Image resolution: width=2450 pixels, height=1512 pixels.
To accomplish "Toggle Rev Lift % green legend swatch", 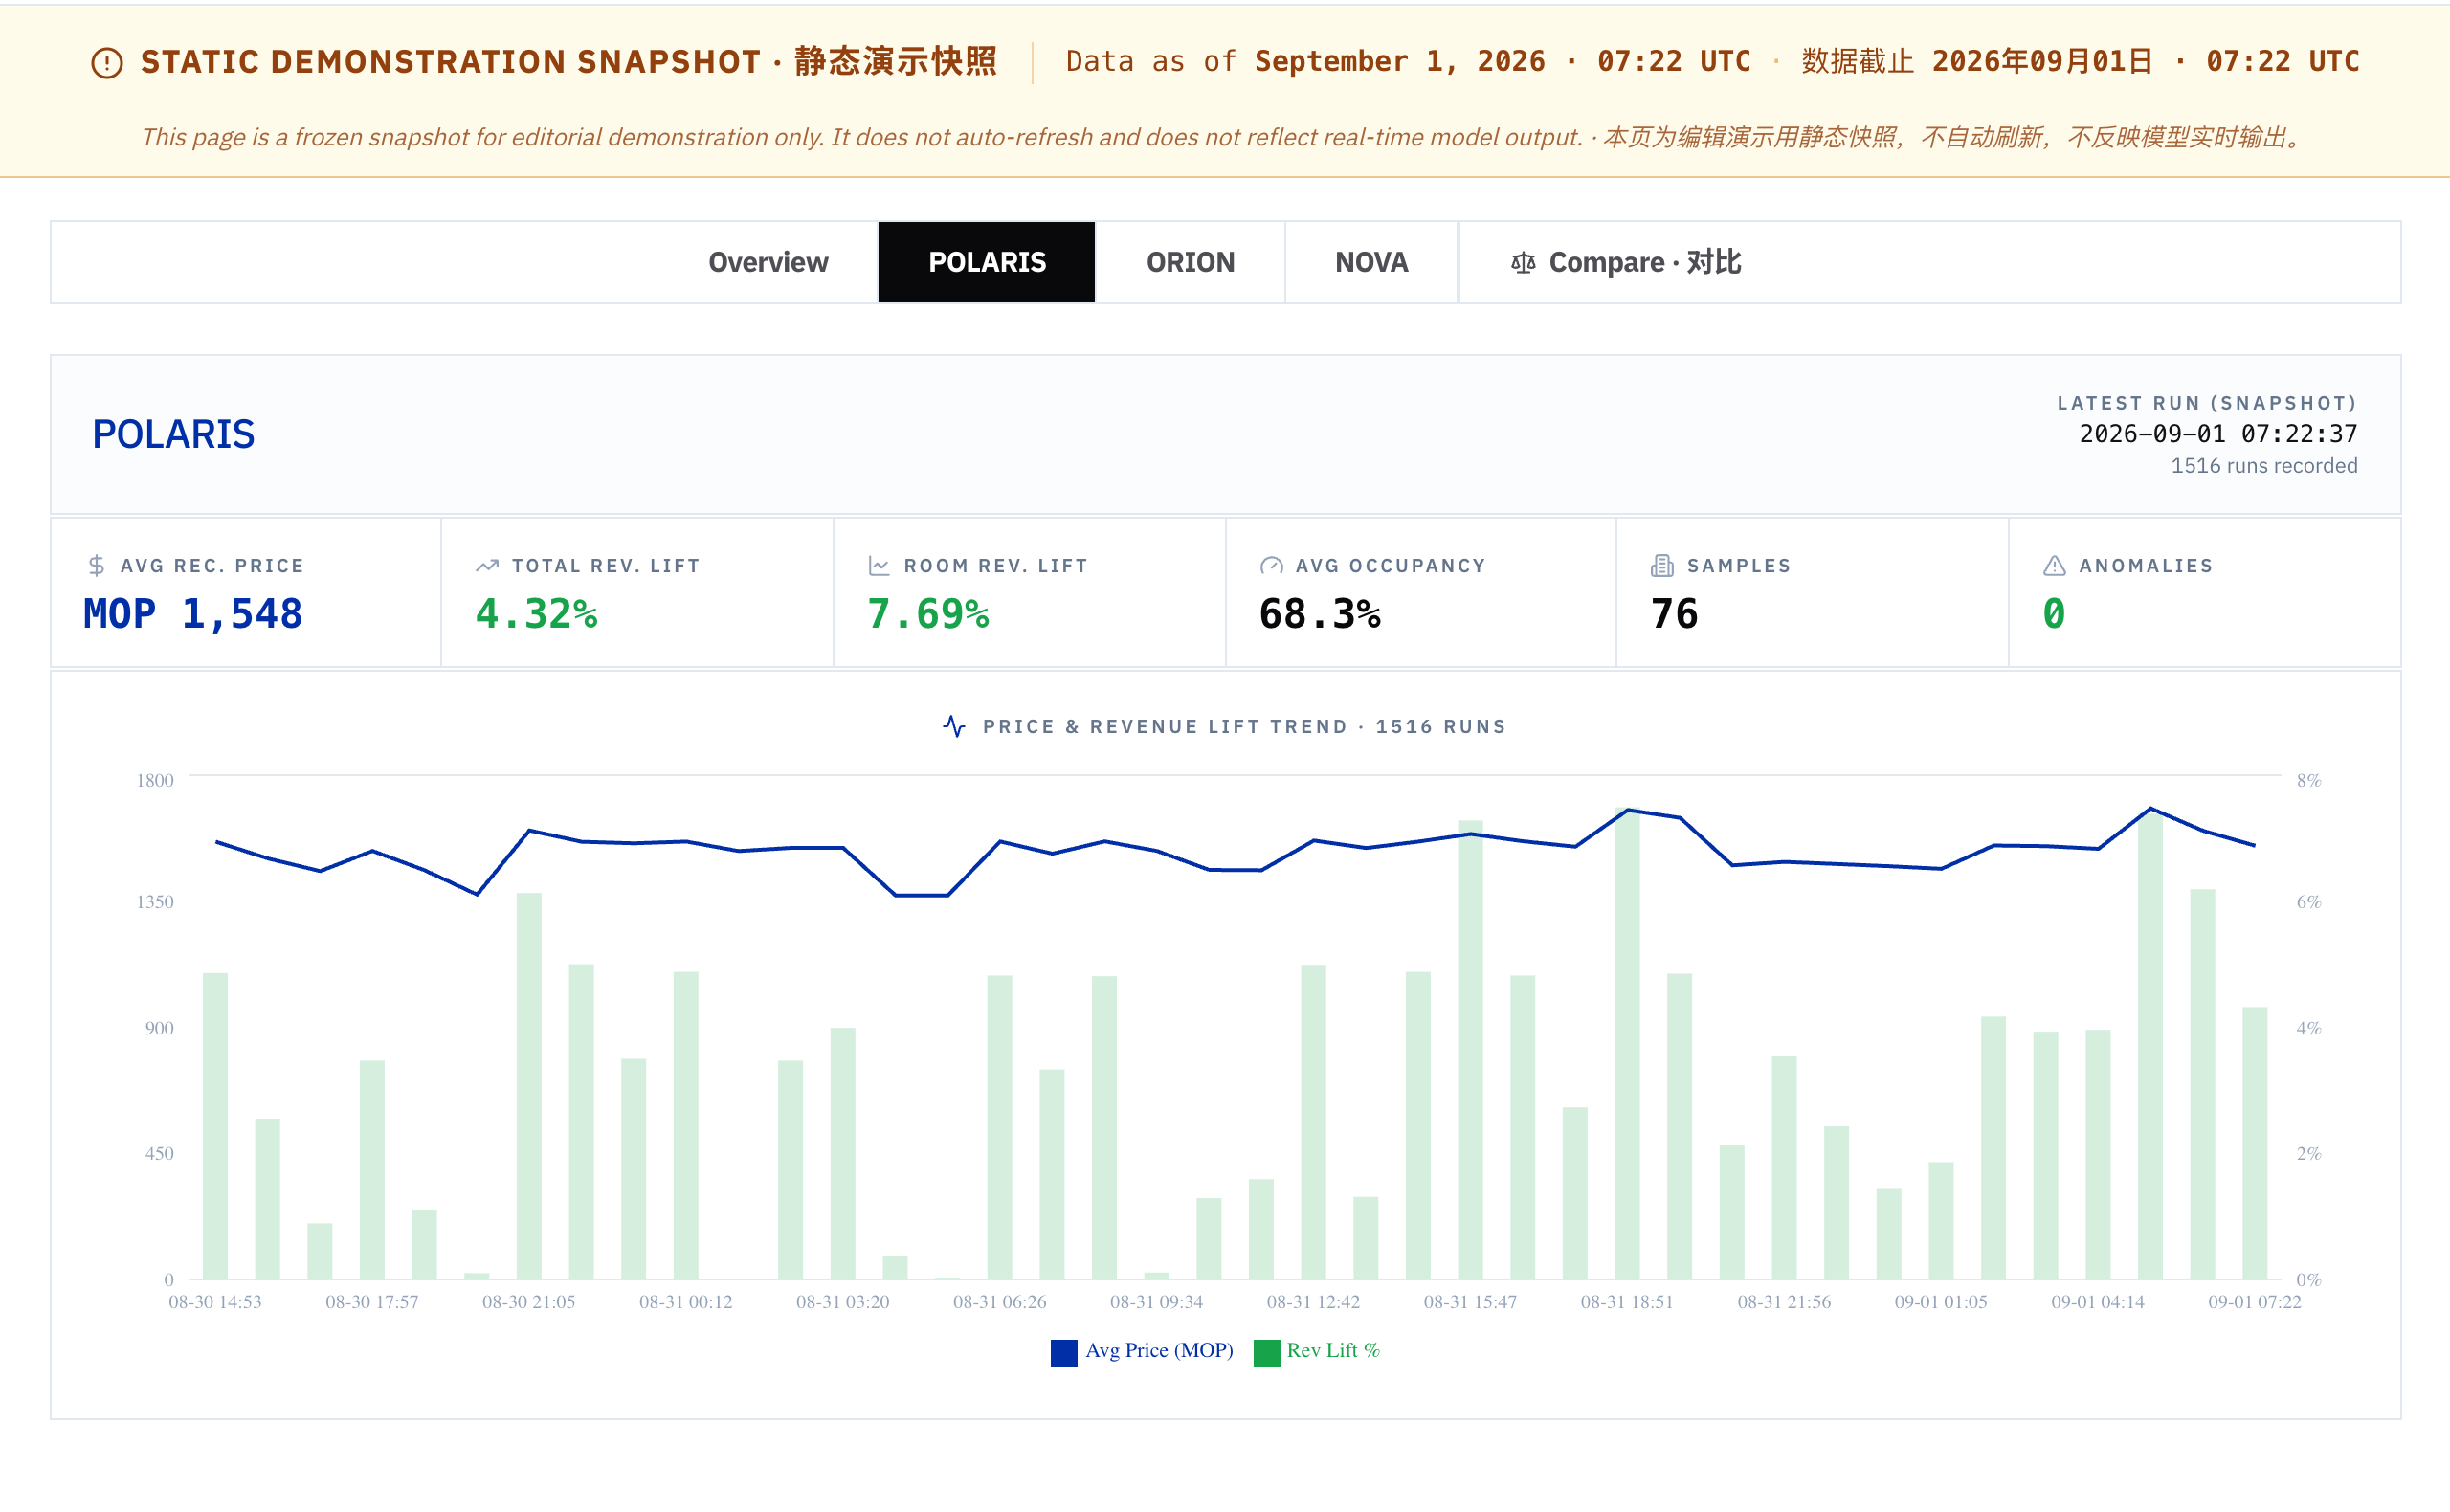I will 1266,1352.
